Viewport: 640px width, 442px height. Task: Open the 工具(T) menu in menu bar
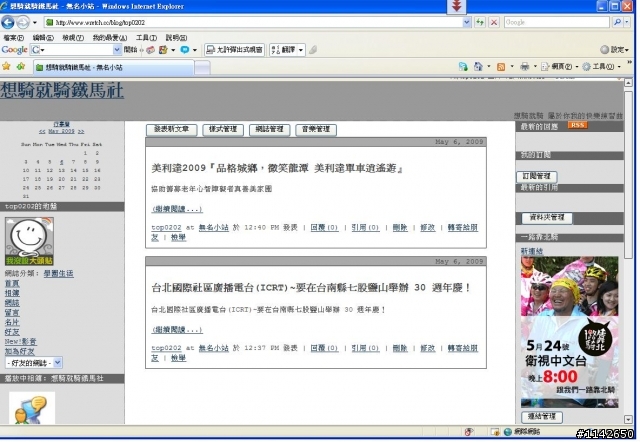pyautogui.click(x=146, y=38)
